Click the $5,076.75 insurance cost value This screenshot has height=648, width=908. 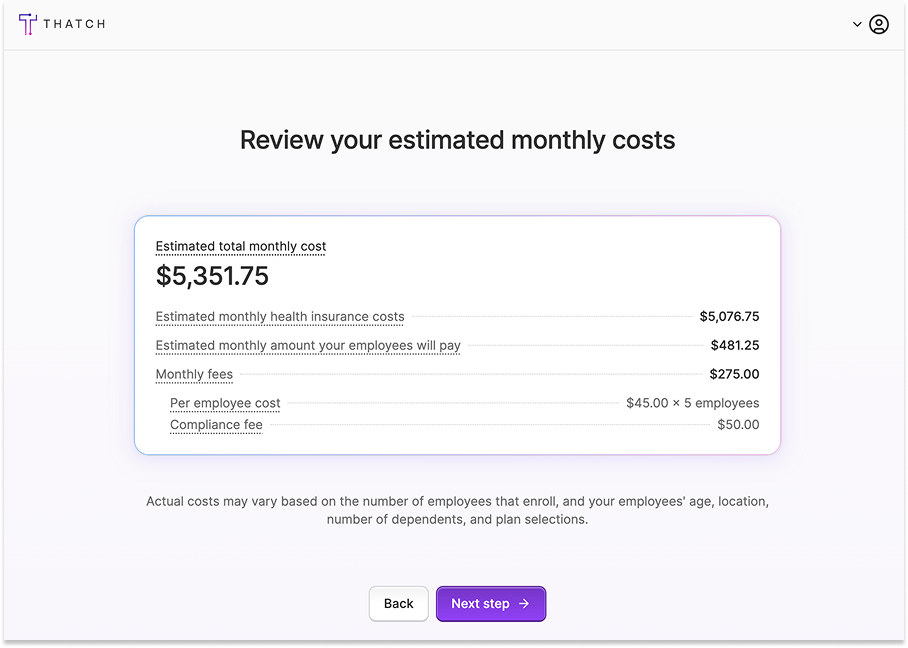pyautogui.click(x=729, y=316)
